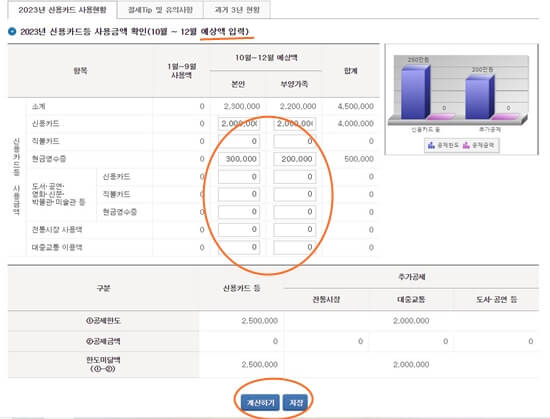Click the blue bullet icon before 2023년 heading

(x=12, y=32)
